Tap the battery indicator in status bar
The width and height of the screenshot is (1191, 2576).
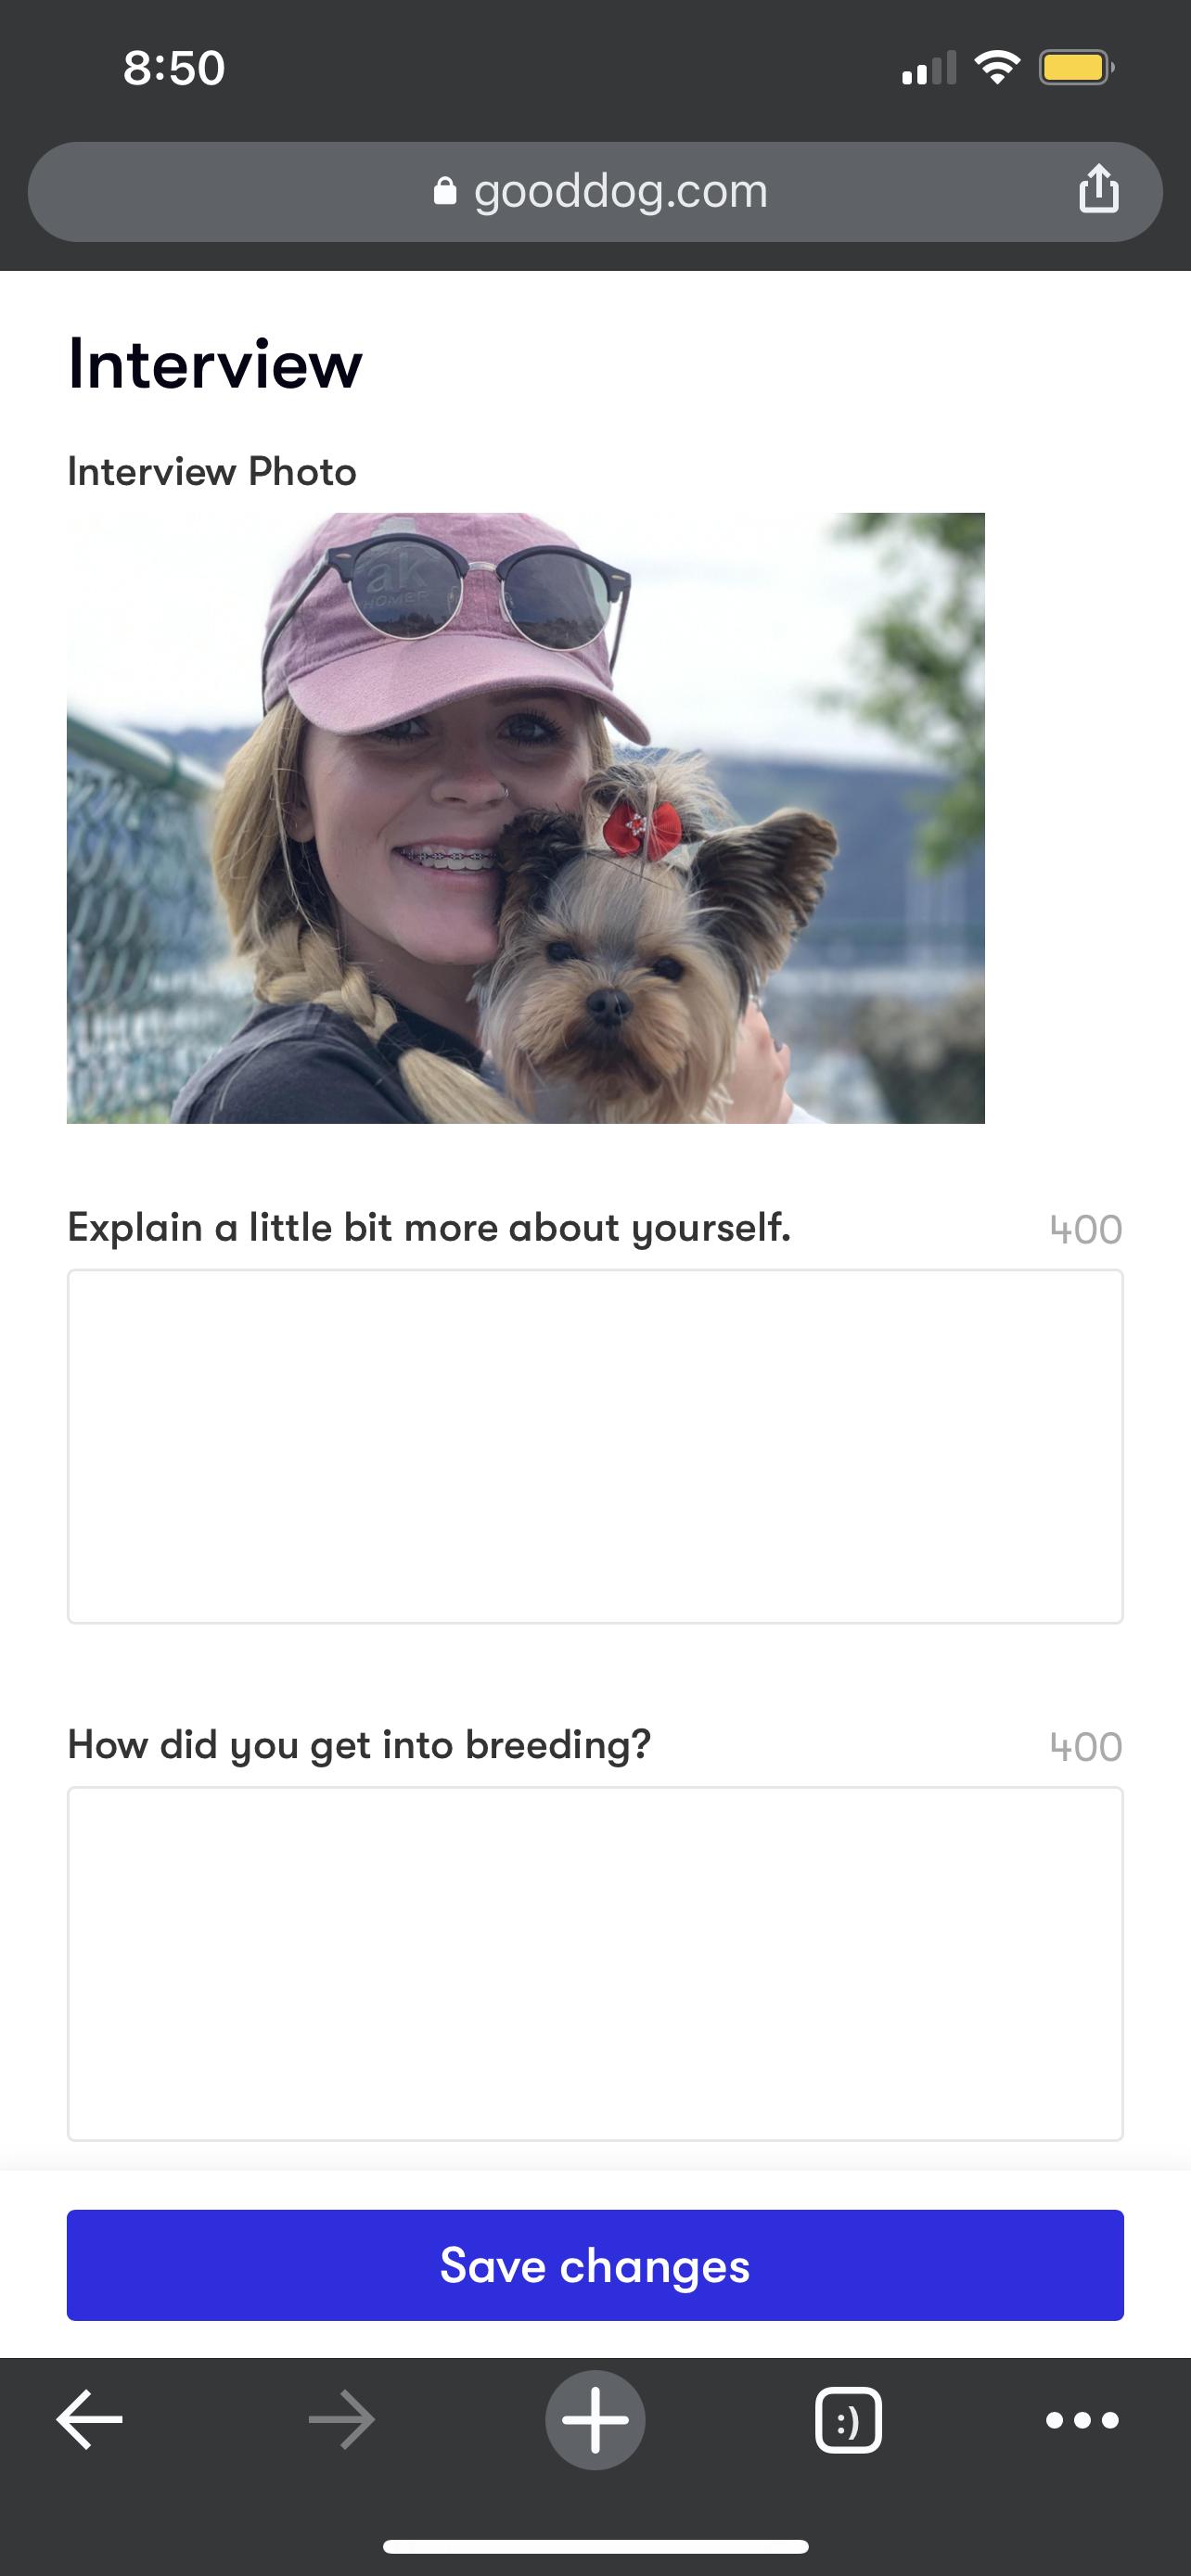[x=1075, y=68]
